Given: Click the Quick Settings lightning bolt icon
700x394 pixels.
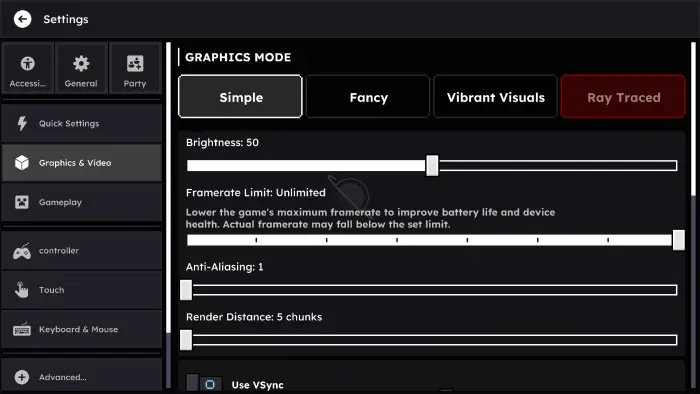Looking at the screenshot, I should point(22,123).
